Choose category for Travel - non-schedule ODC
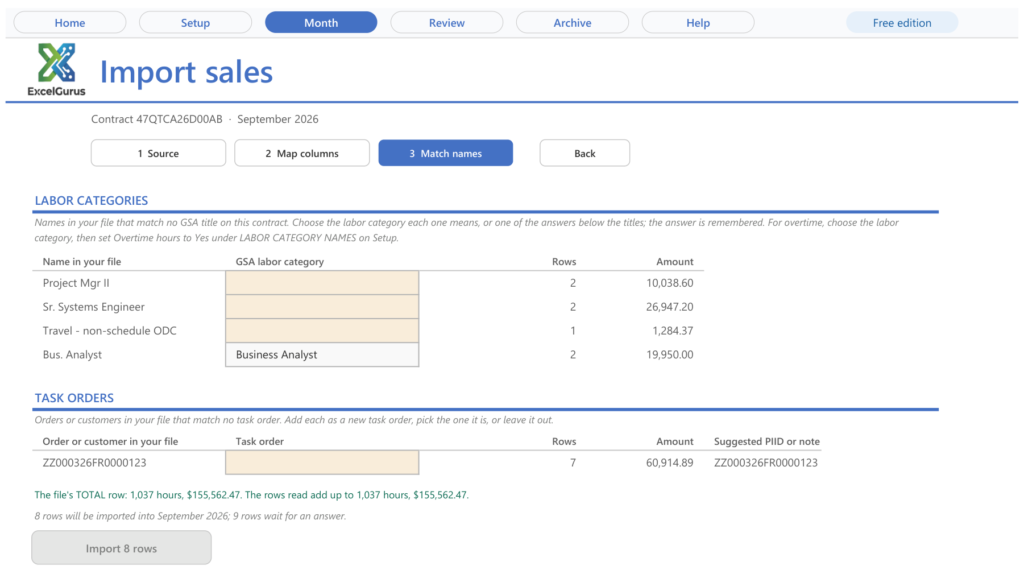1024x578 pixels. 322,330
